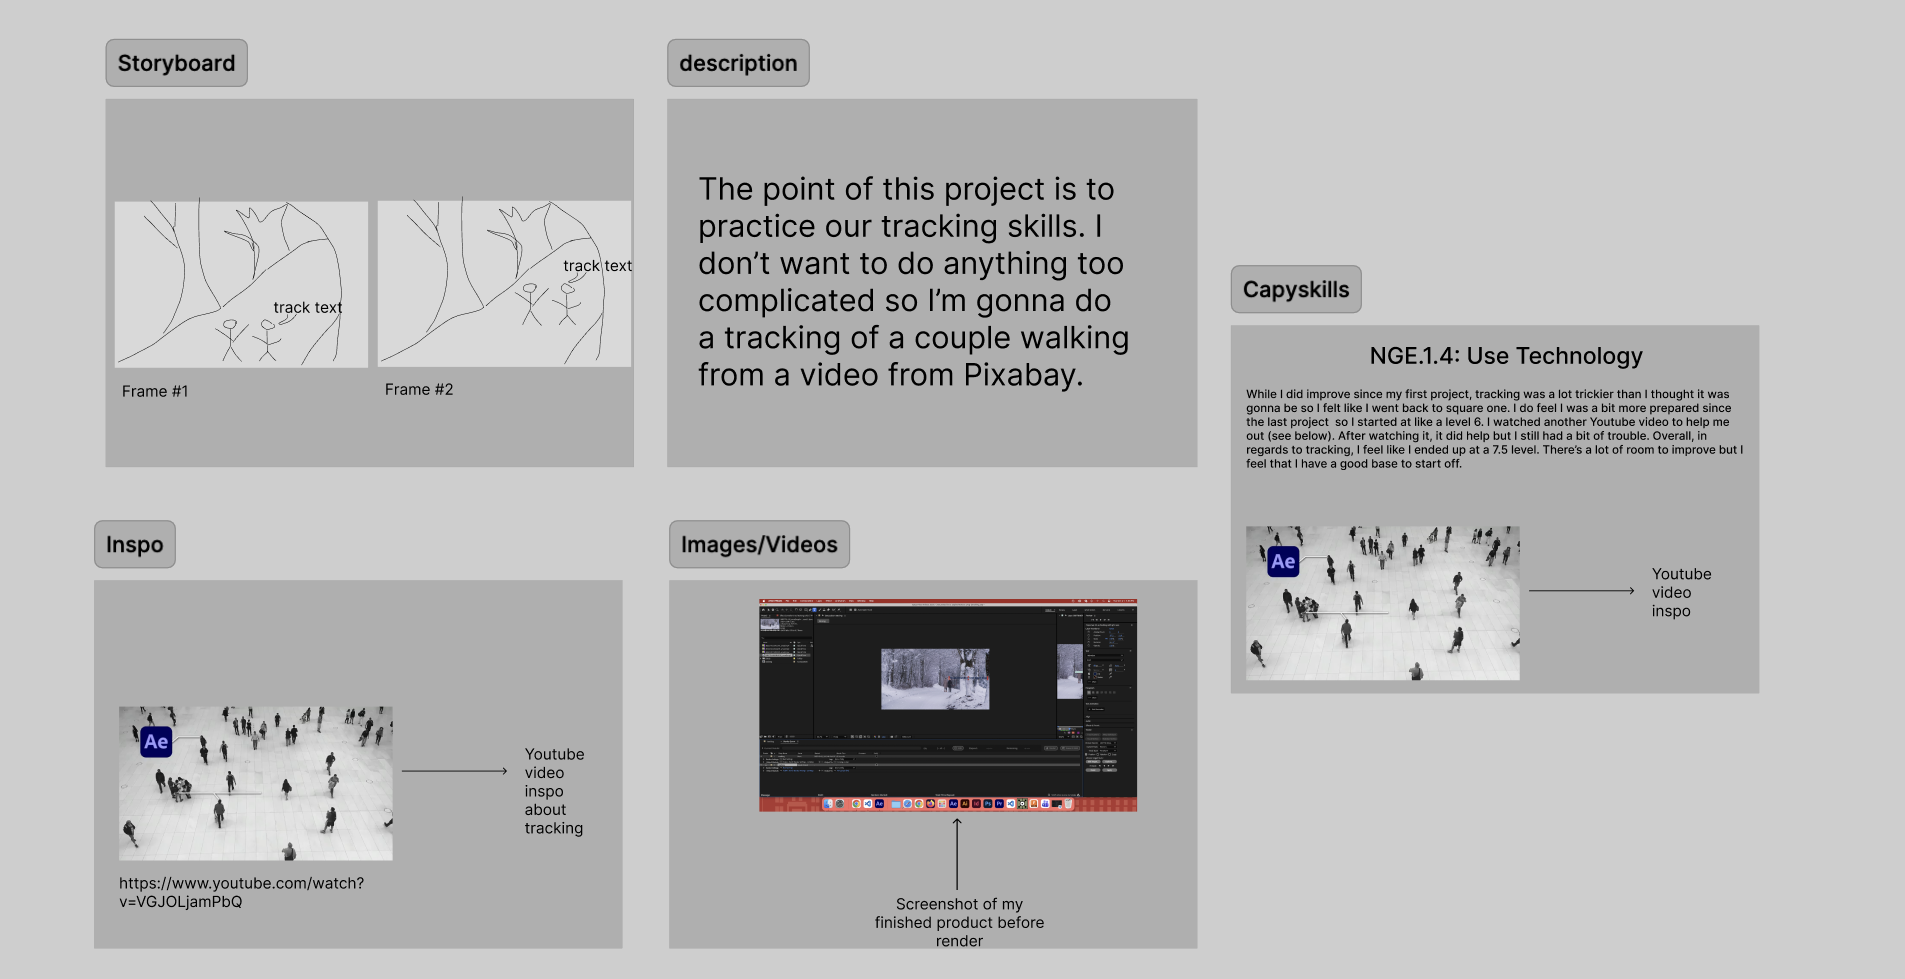Viewport: 1905px width, 979px height.
Task: Select the After Effects screenshot image
Action: (948, 705)
